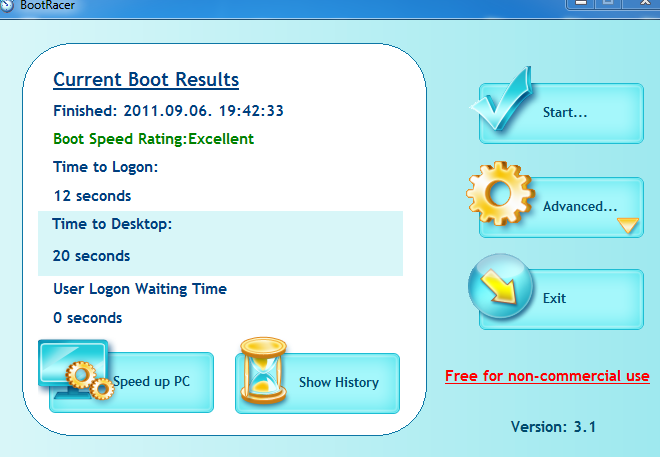Click the Exit button label
Image resolution: width=660 pixels, height=457 pixels.
tap(554, 298)
